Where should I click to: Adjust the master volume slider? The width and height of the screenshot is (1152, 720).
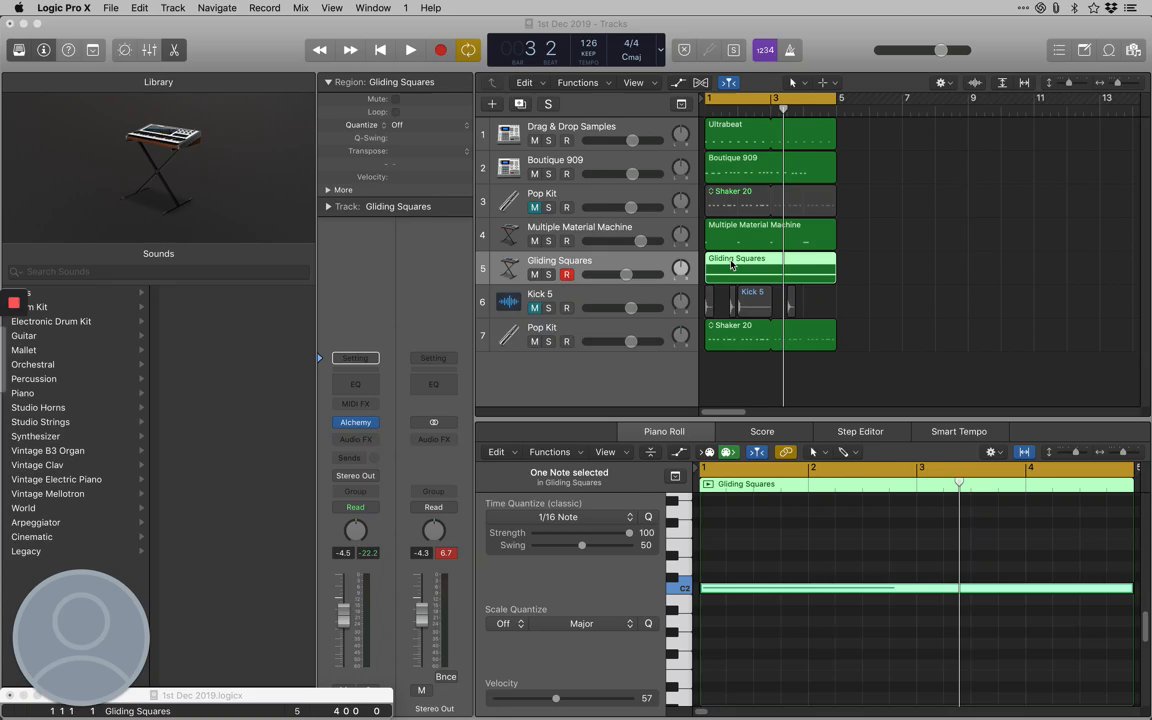pos(940,50)
